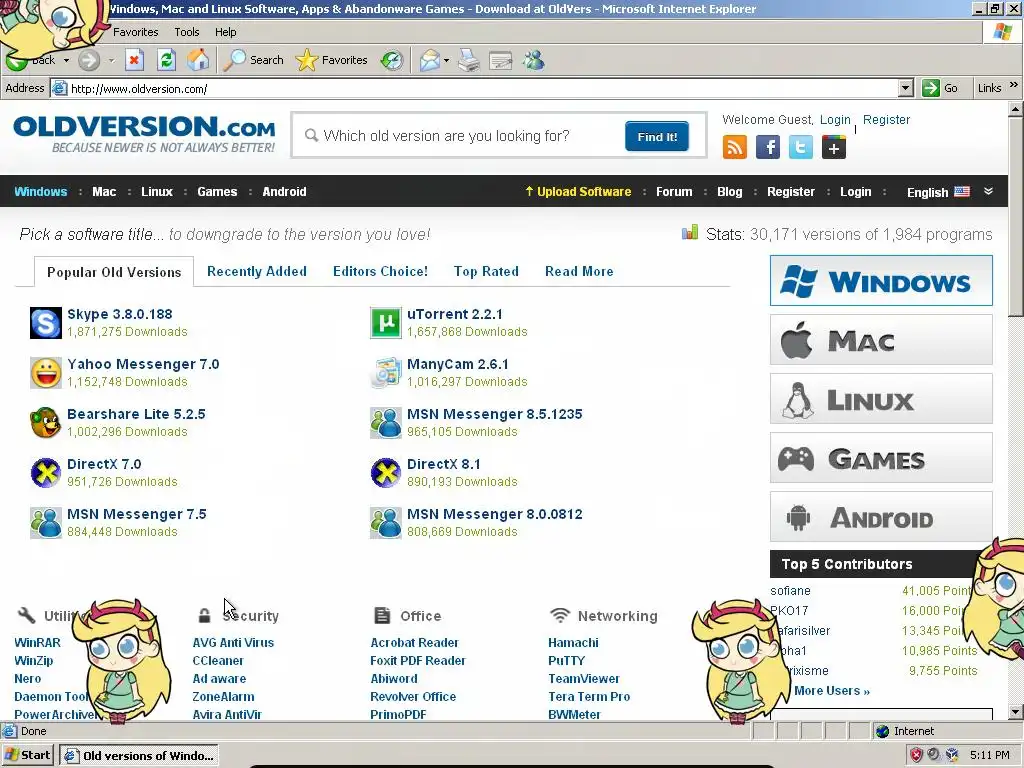Open the TeamViewer link under Networking
Image resolution: width=1024 pixels, height=768 pixels.
(584, 679)
